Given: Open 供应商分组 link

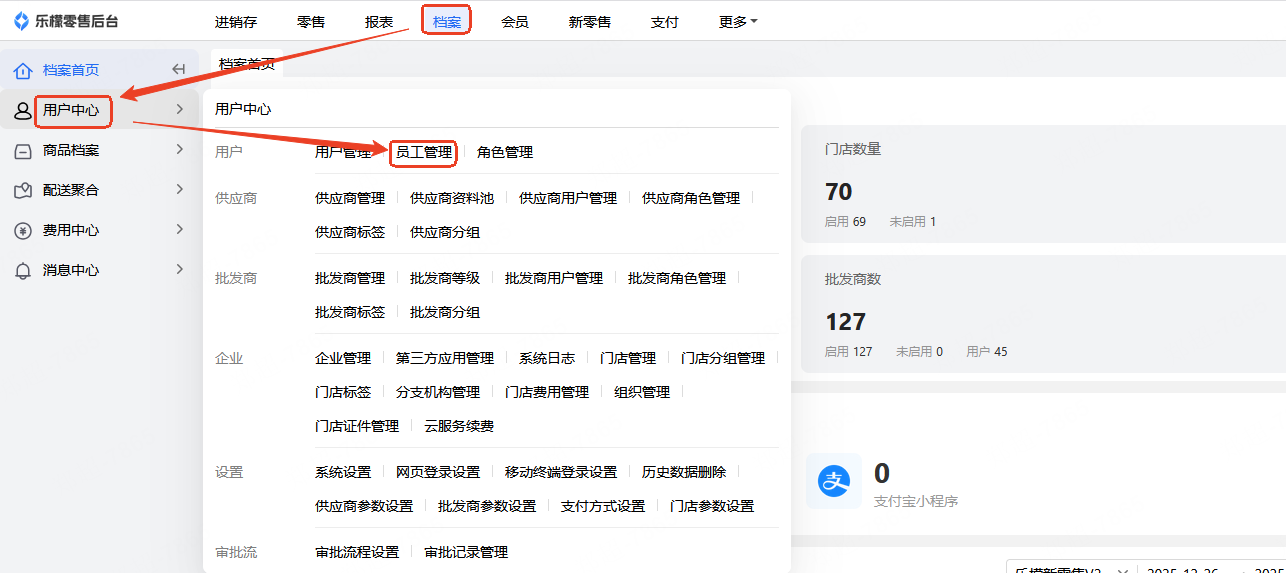Looking at the screenshot, I should click(x=445, y=232).
